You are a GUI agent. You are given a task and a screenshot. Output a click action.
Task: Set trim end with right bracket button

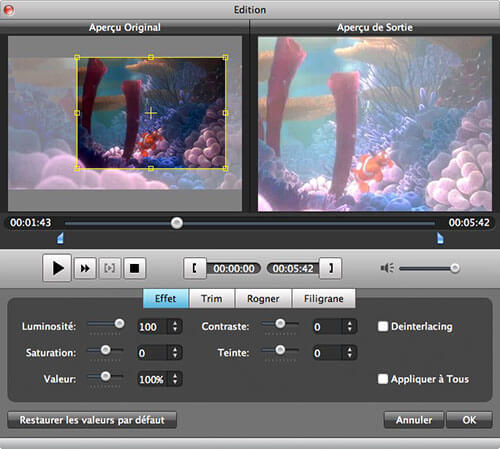point(330,268)
